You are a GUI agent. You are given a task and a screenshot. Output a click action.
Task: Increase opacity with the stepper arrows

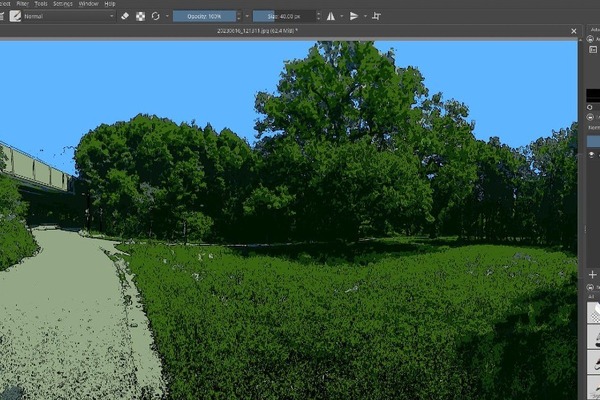click(239, 16)
